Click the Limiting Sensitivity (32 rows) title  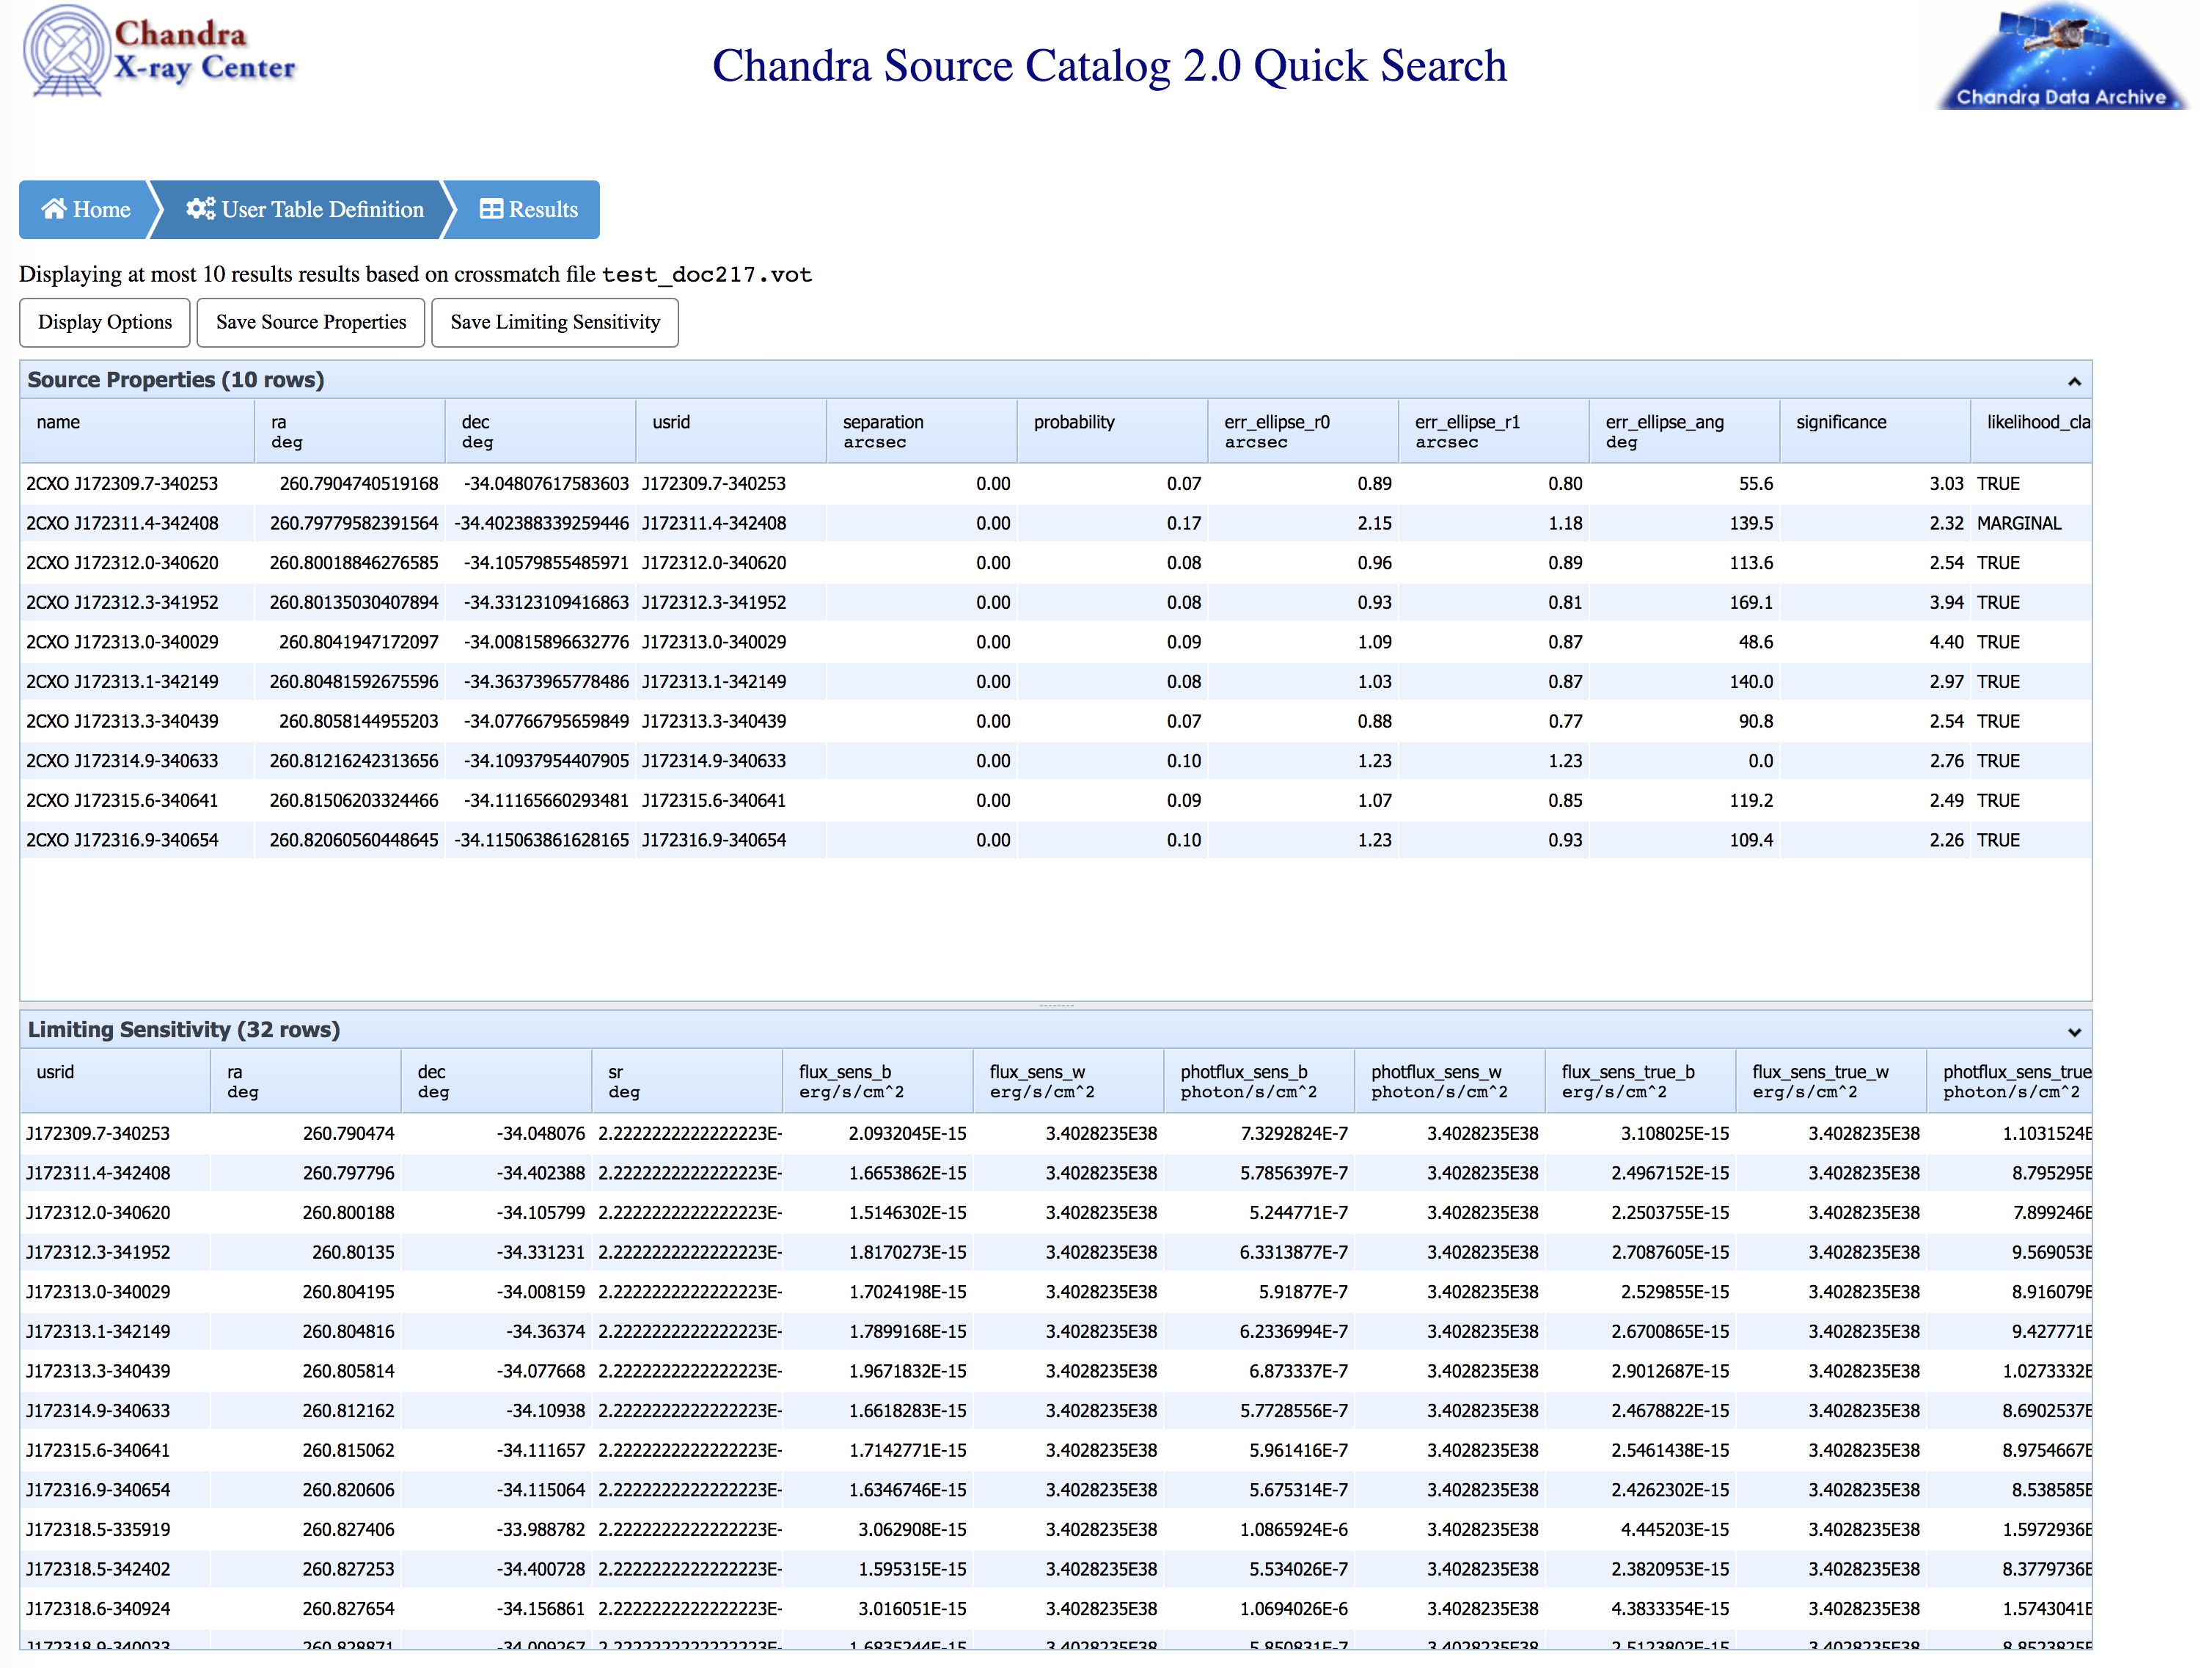tap(184, 1030)
